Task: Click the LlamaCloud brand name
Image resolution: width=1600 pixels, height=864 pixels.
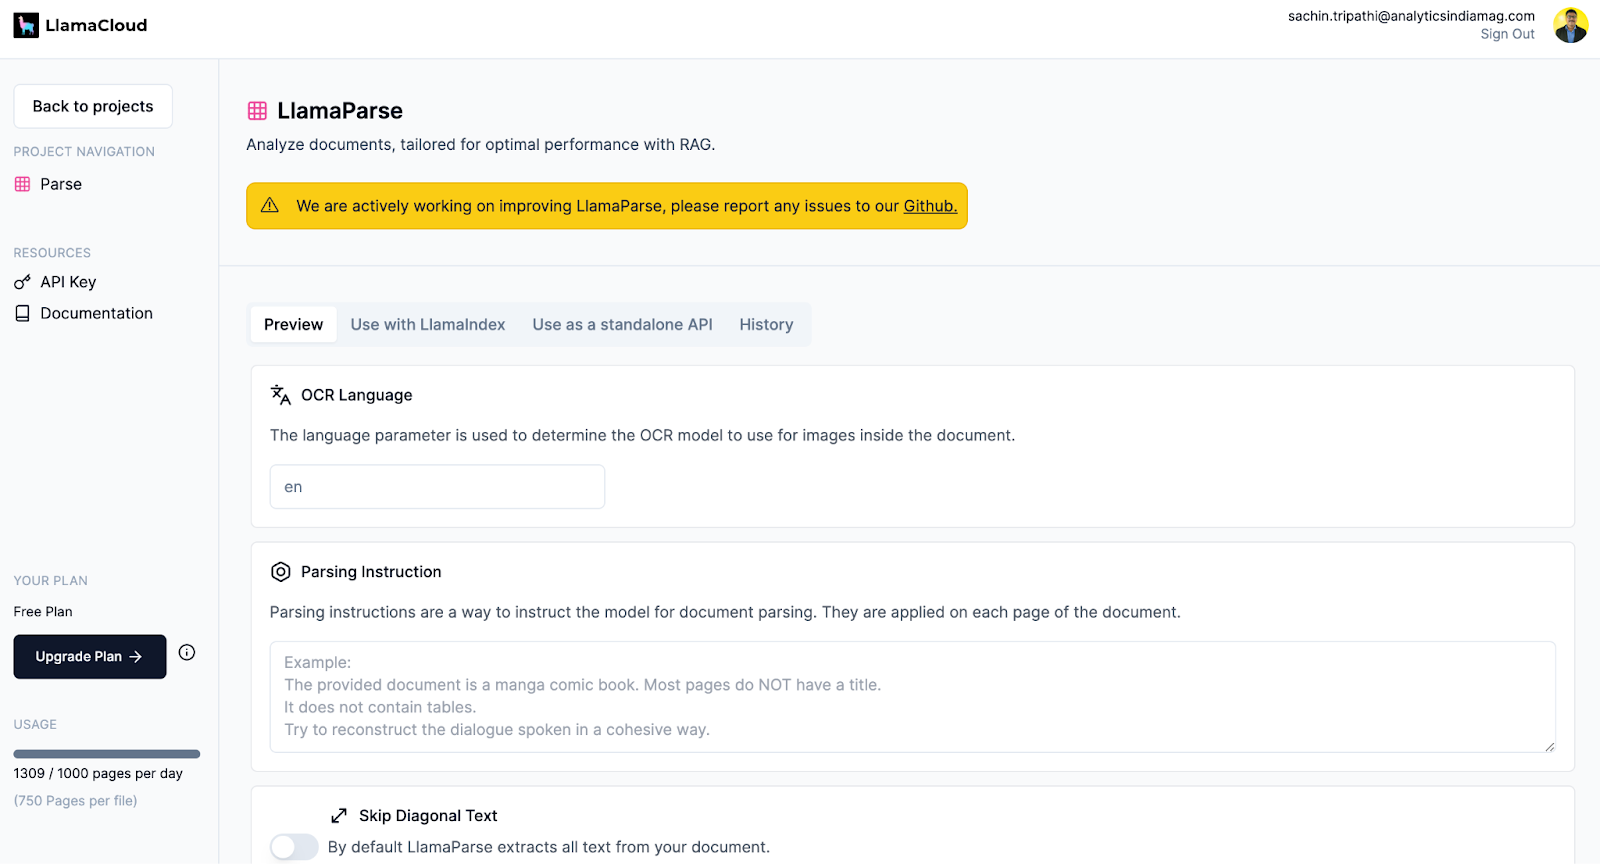Action: pos(96,25)
